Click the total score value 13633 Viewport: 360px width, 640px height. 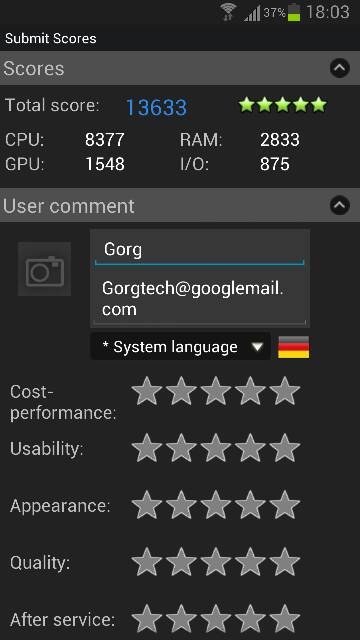(x=156, y=107)
